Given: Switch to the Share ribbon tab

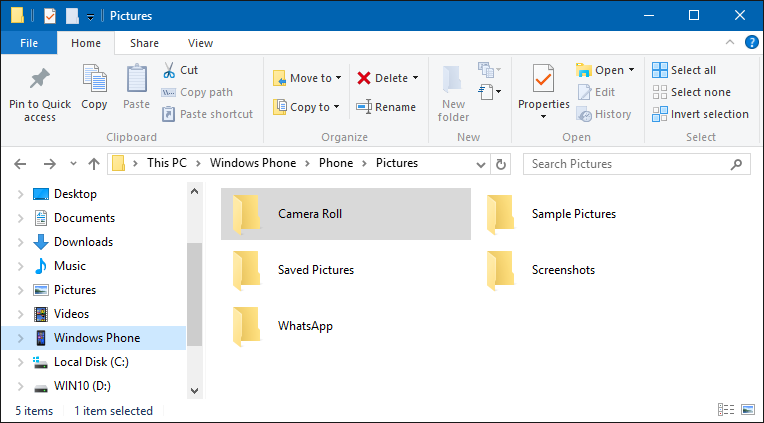Looking at the screenshot, I should [x=144, y=43].
